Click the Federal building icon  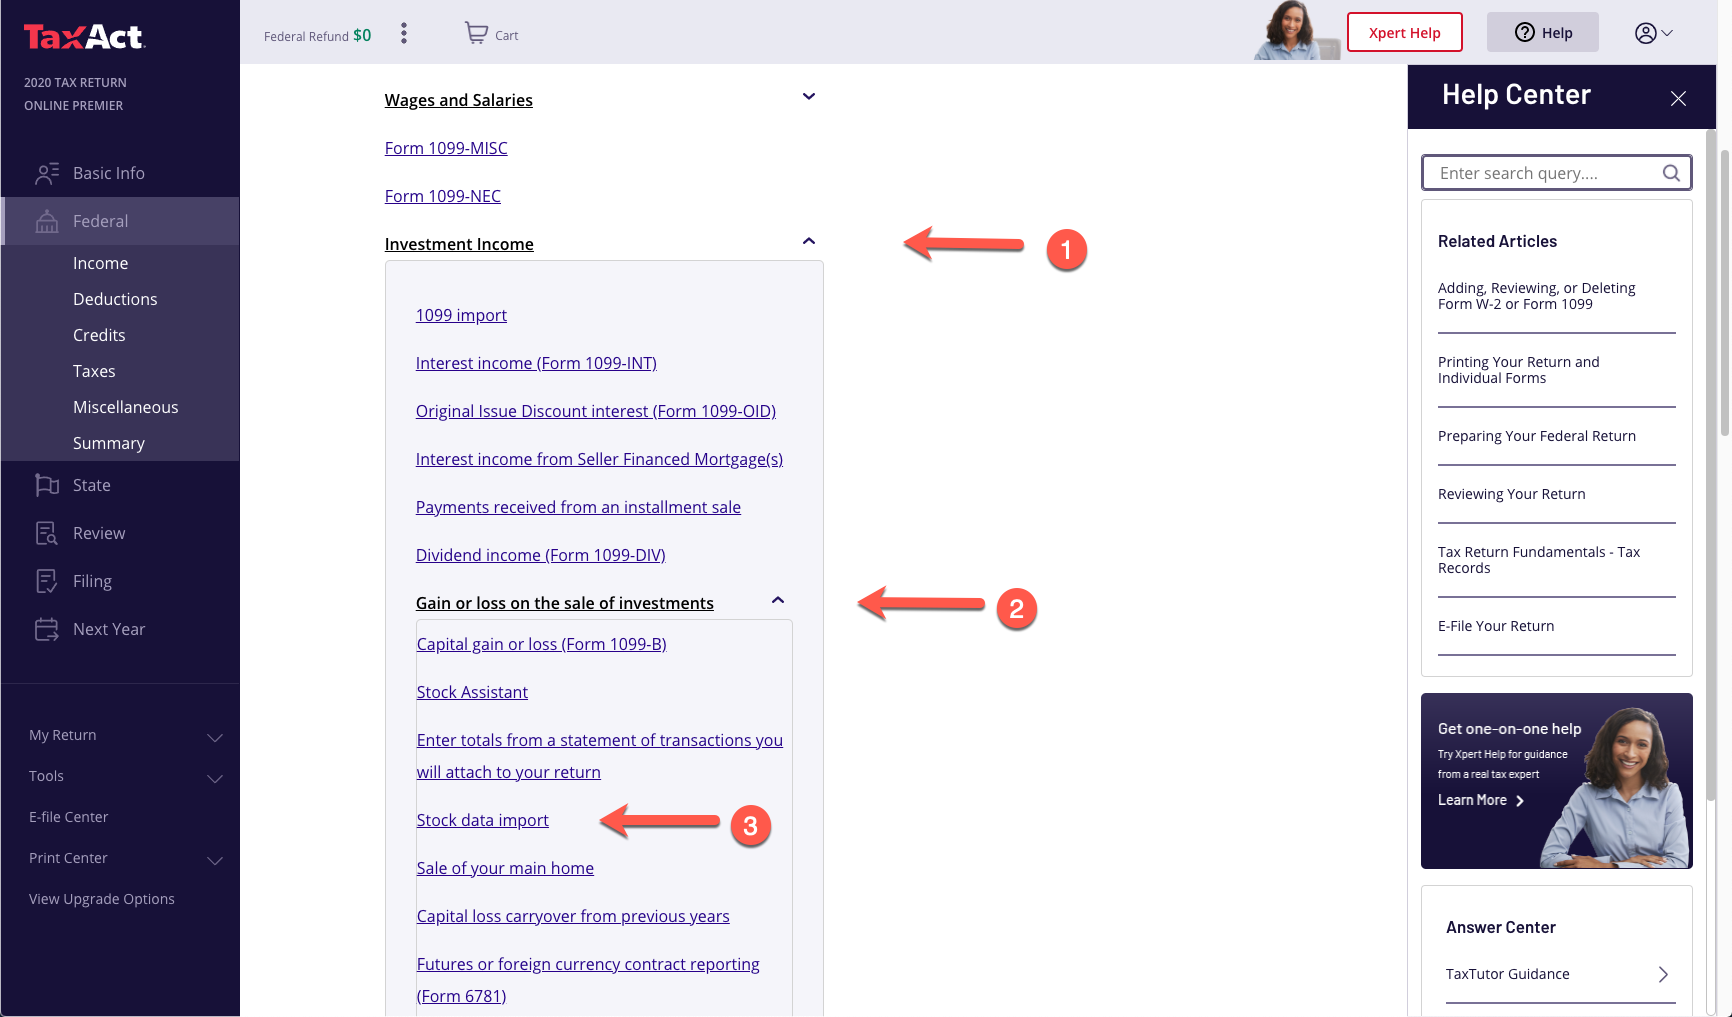click(47, 221)
